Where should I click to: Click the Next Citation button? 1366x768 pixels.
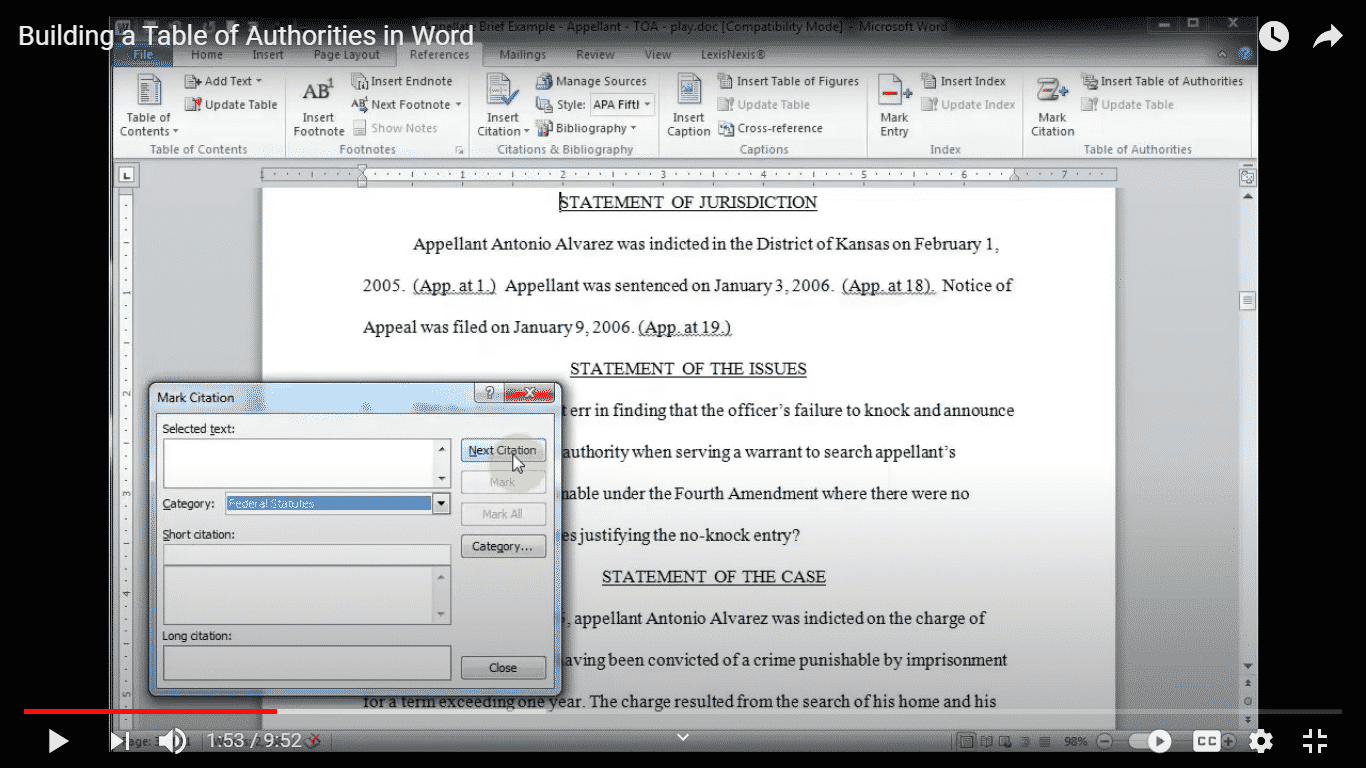pyautogui.click(x=503, y=451)
